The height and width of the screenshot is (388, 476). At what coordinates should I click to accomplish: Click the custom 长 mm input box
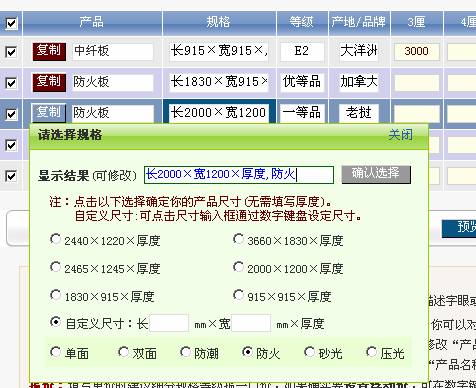pos(169,323)
